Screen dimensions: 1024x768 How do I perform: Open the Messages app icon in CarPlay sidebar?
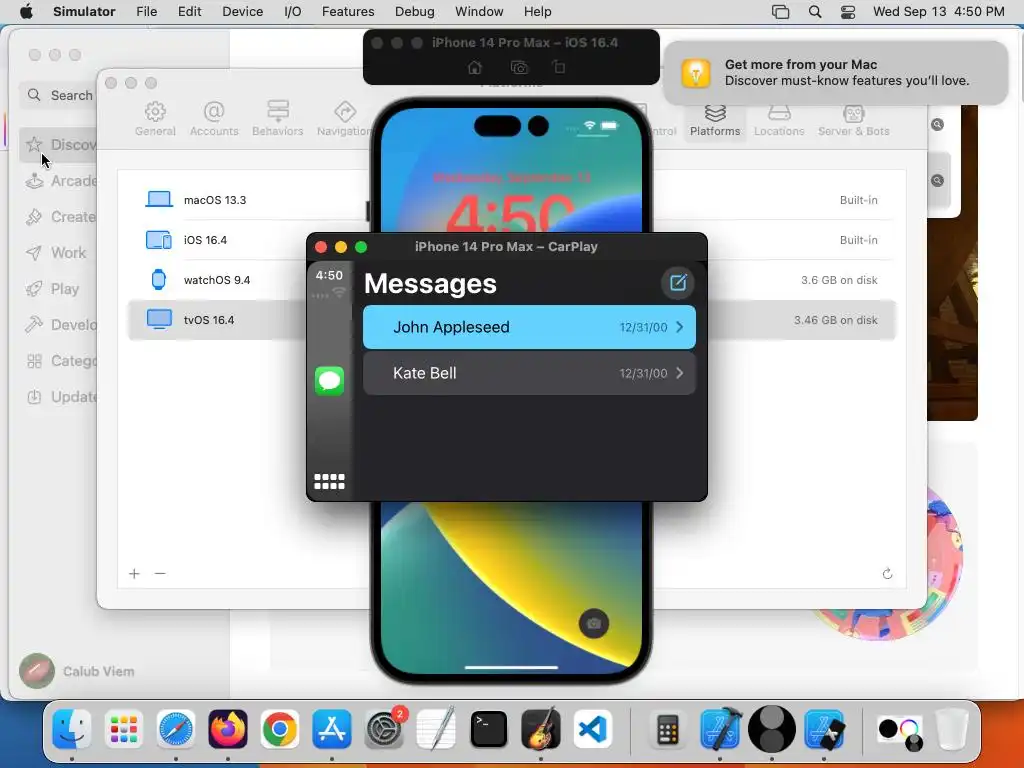329,381
